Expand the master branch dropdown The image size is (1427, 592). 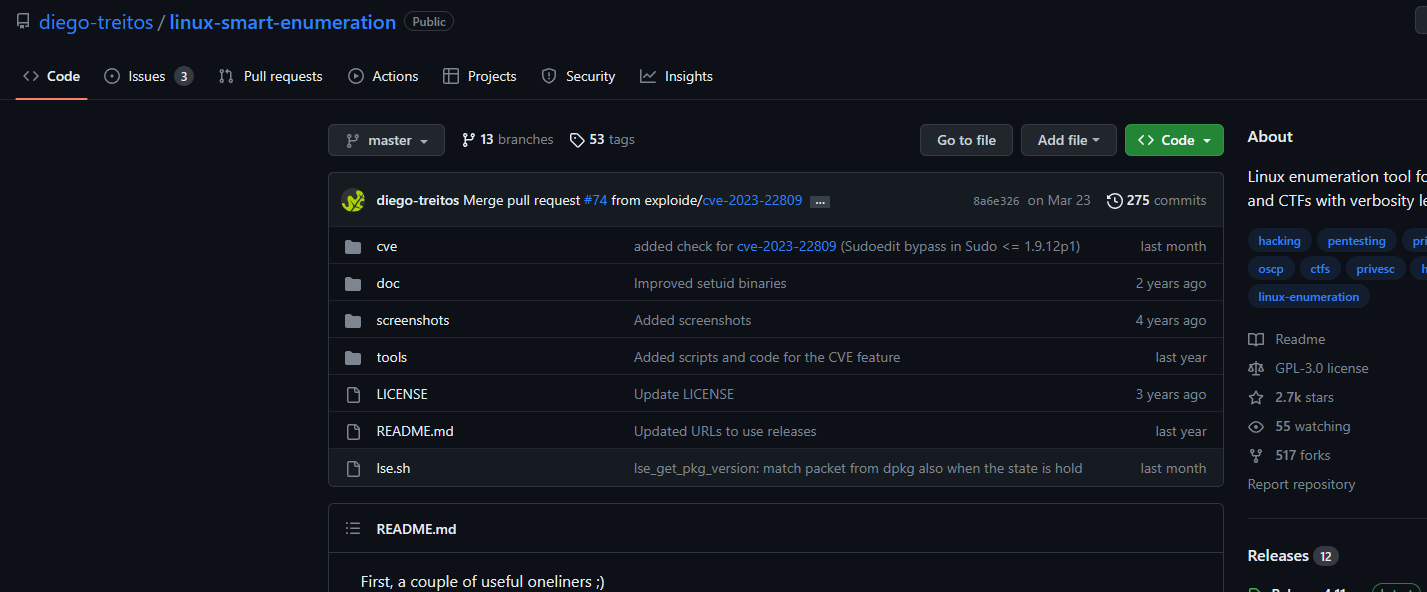click(386, 140)
